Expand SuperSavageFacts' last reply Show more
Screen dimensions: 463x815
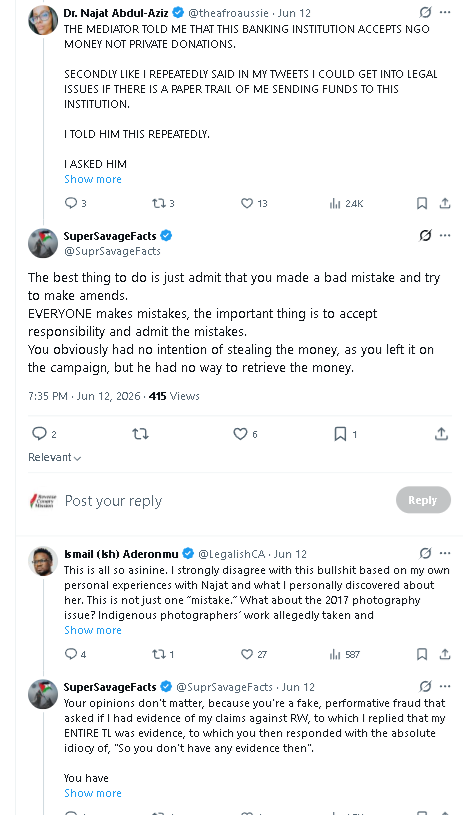pyautogui.click(x=92, y=793)
